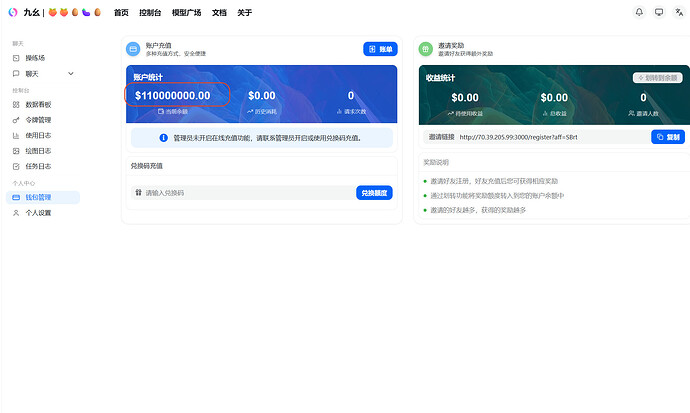Click the 数据看板 sidebar icon
The height and width of the screenshot is (413, 690).
coord(16,105)
